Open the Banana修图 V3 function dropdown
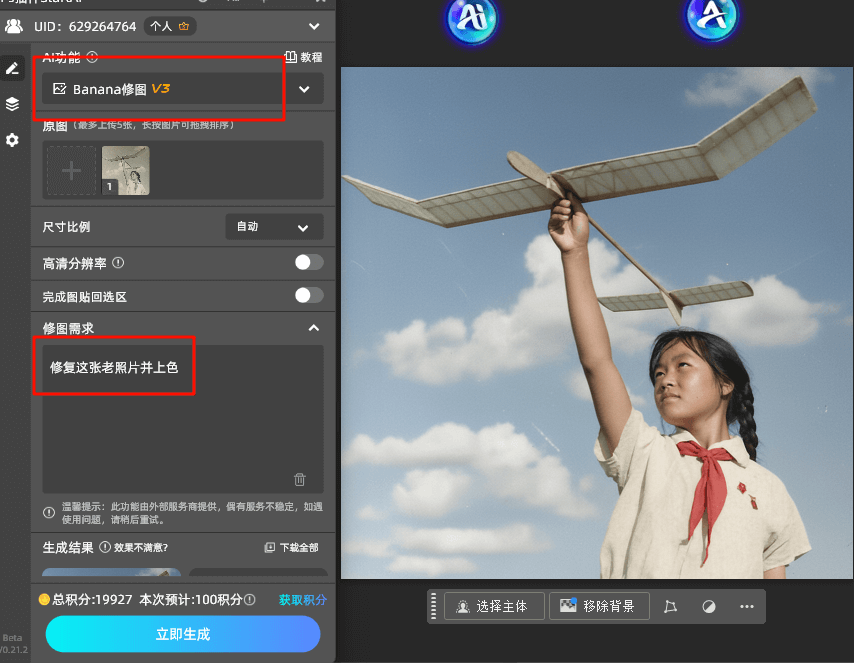Screen dimensions: 854x663 [x=182, y=89]
